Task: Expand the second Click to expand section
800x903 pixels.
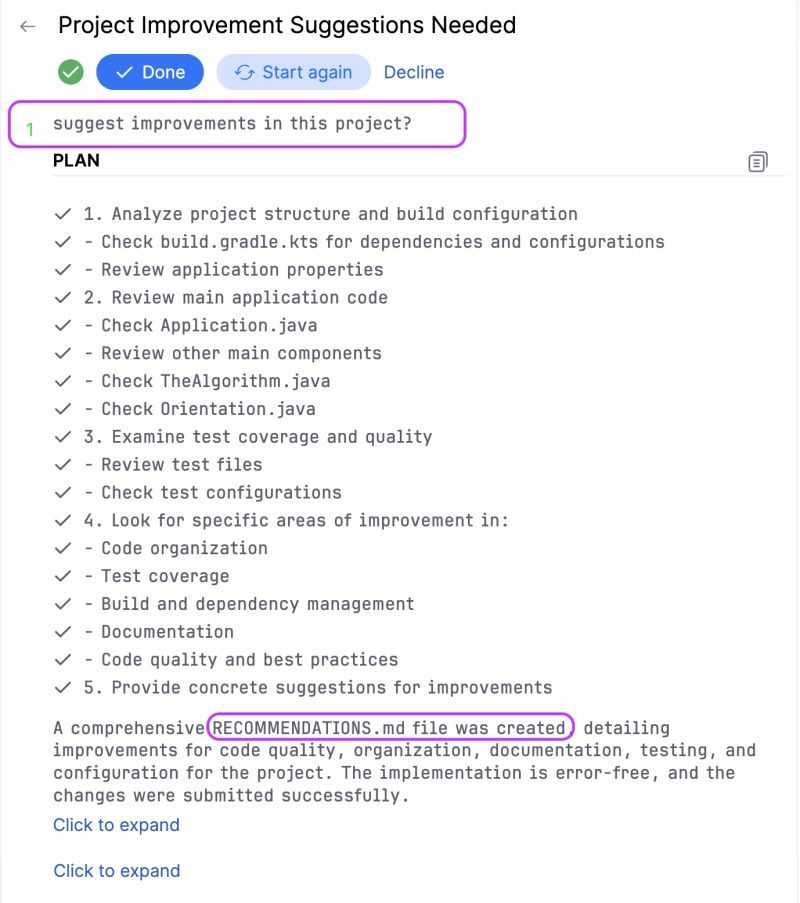Action: pos(116,871)
